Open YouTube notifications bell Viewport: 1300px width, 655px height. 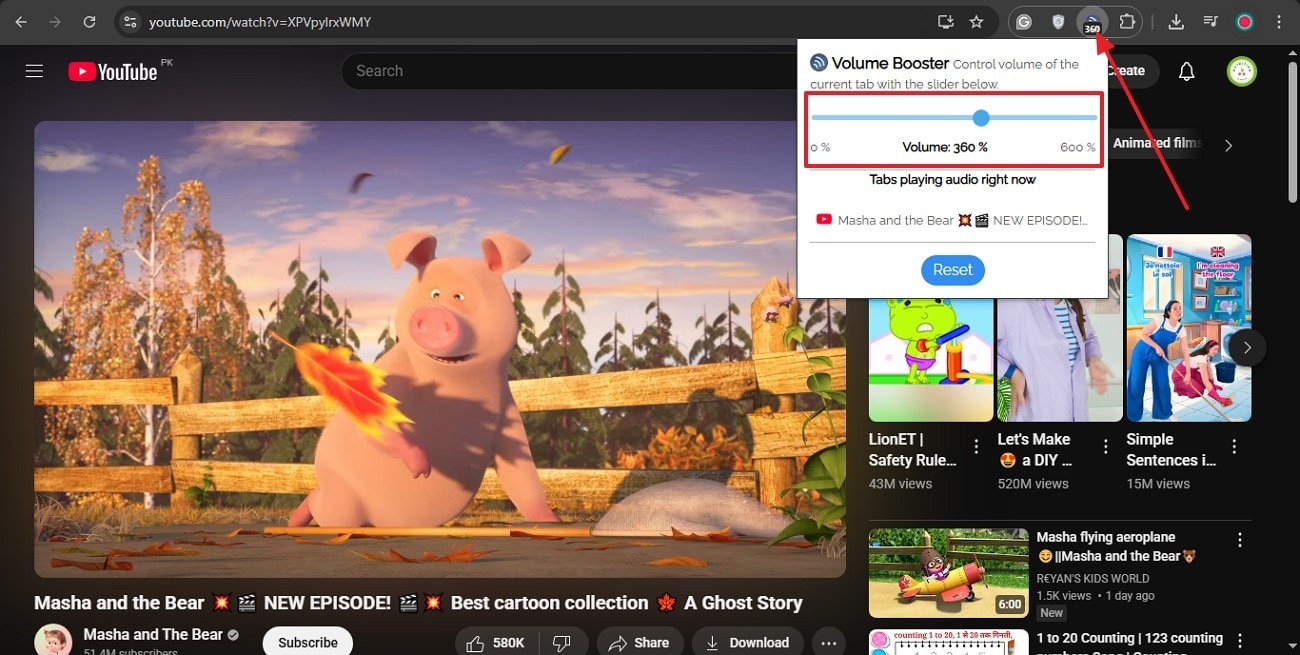click(x=1186, y=71)
